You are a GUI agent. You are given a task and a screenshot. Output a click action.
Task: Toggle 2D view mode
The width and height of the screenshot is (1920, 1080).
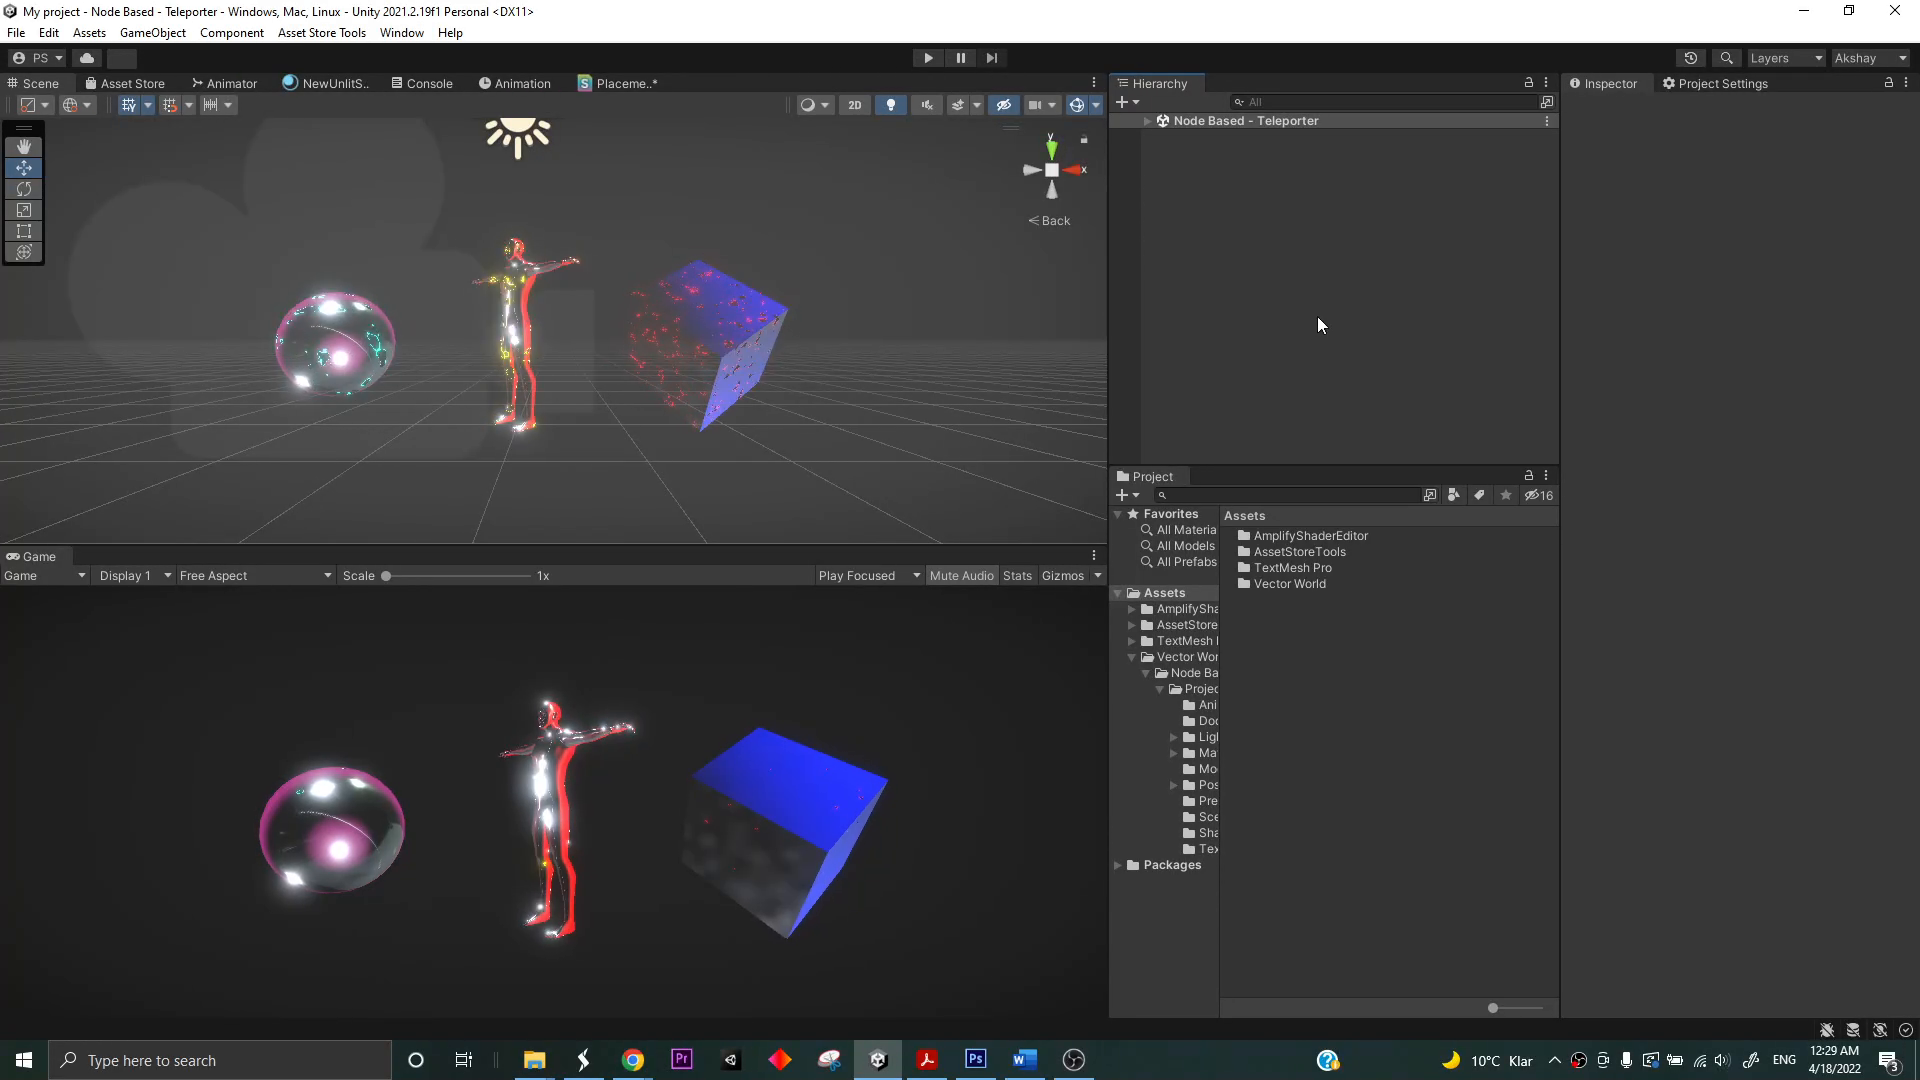coord(854,105)
